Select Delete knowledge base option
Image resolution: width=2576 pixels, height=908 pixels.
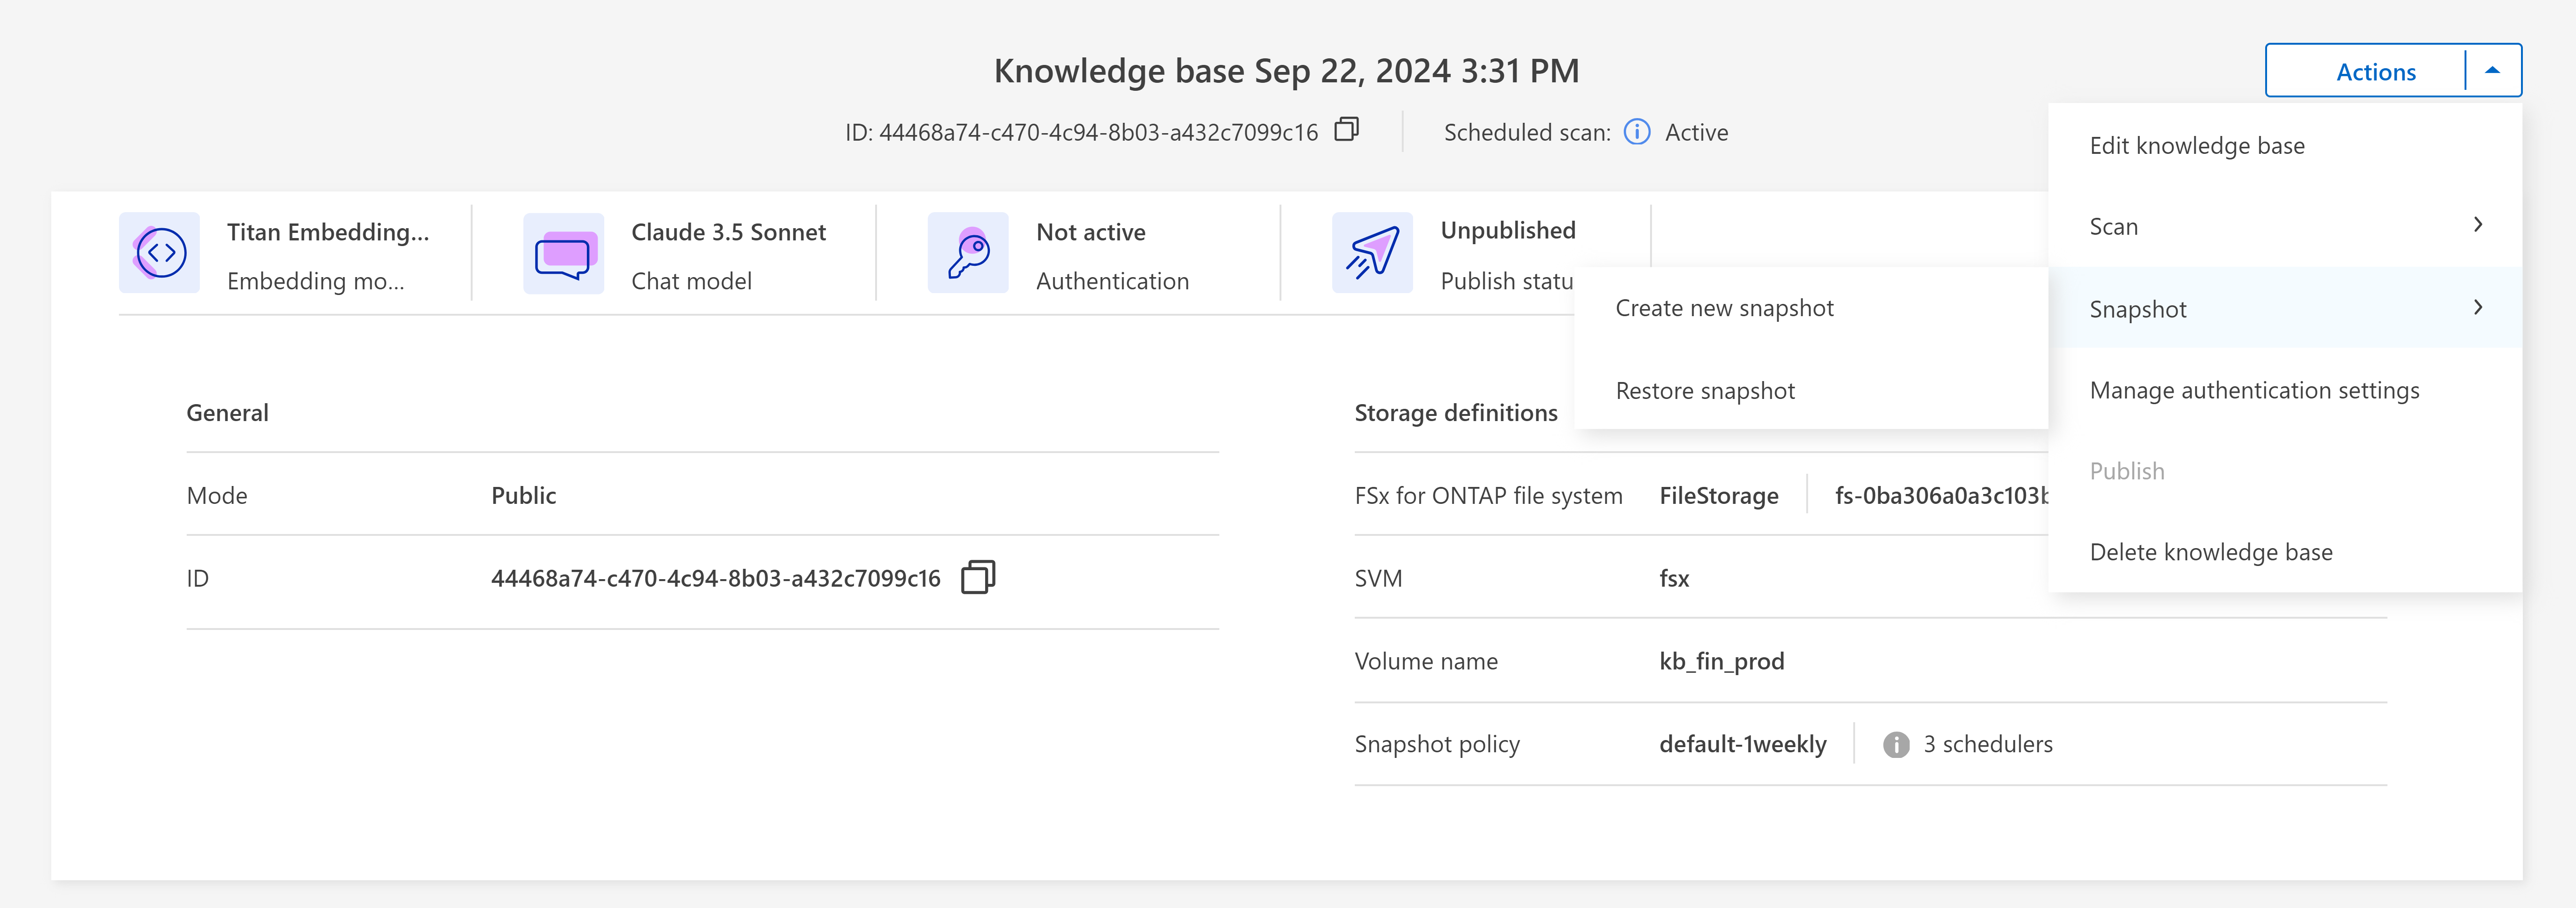pyautogui.click(x=2210, y=552)
